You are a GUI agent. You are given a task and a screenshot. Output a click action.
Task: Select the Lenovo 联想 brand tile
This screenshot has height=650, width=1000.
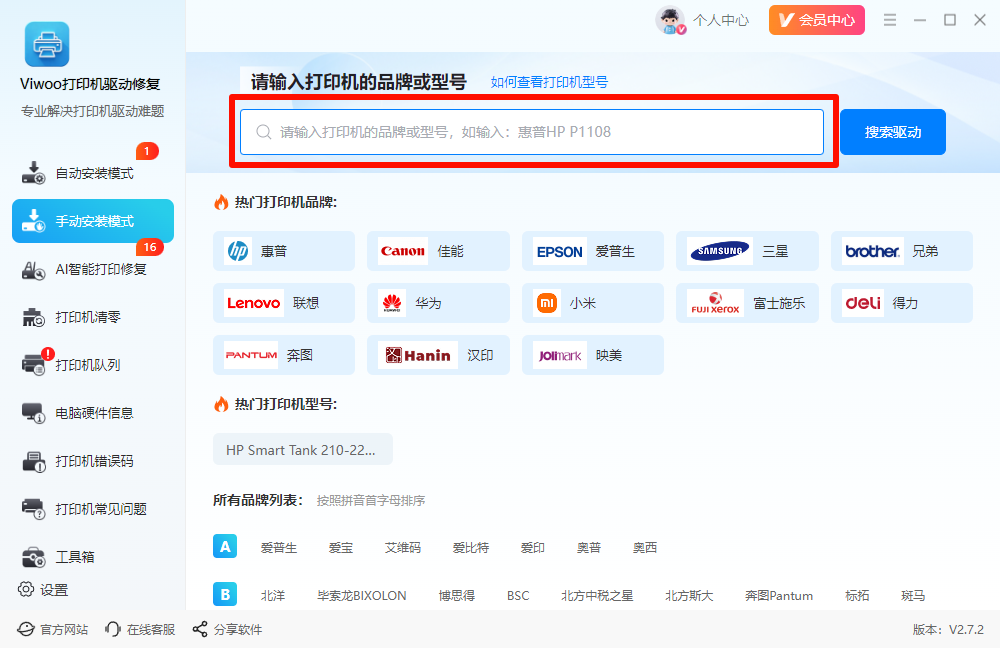[284, 303]
